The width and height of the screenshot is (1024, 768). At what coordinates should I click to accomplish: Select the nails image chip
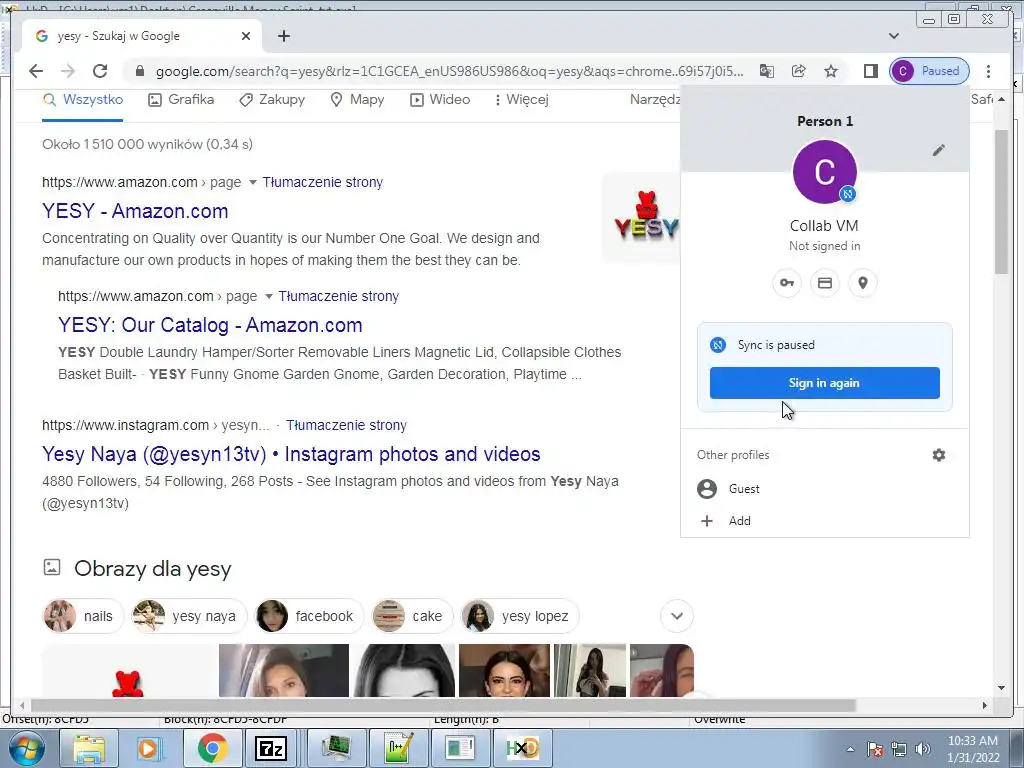(83, 616)
